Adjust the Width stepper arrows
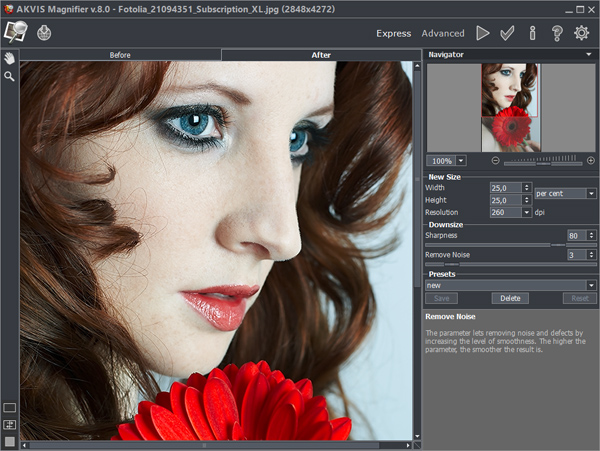The image size is (600, 451). coord(527,187)
